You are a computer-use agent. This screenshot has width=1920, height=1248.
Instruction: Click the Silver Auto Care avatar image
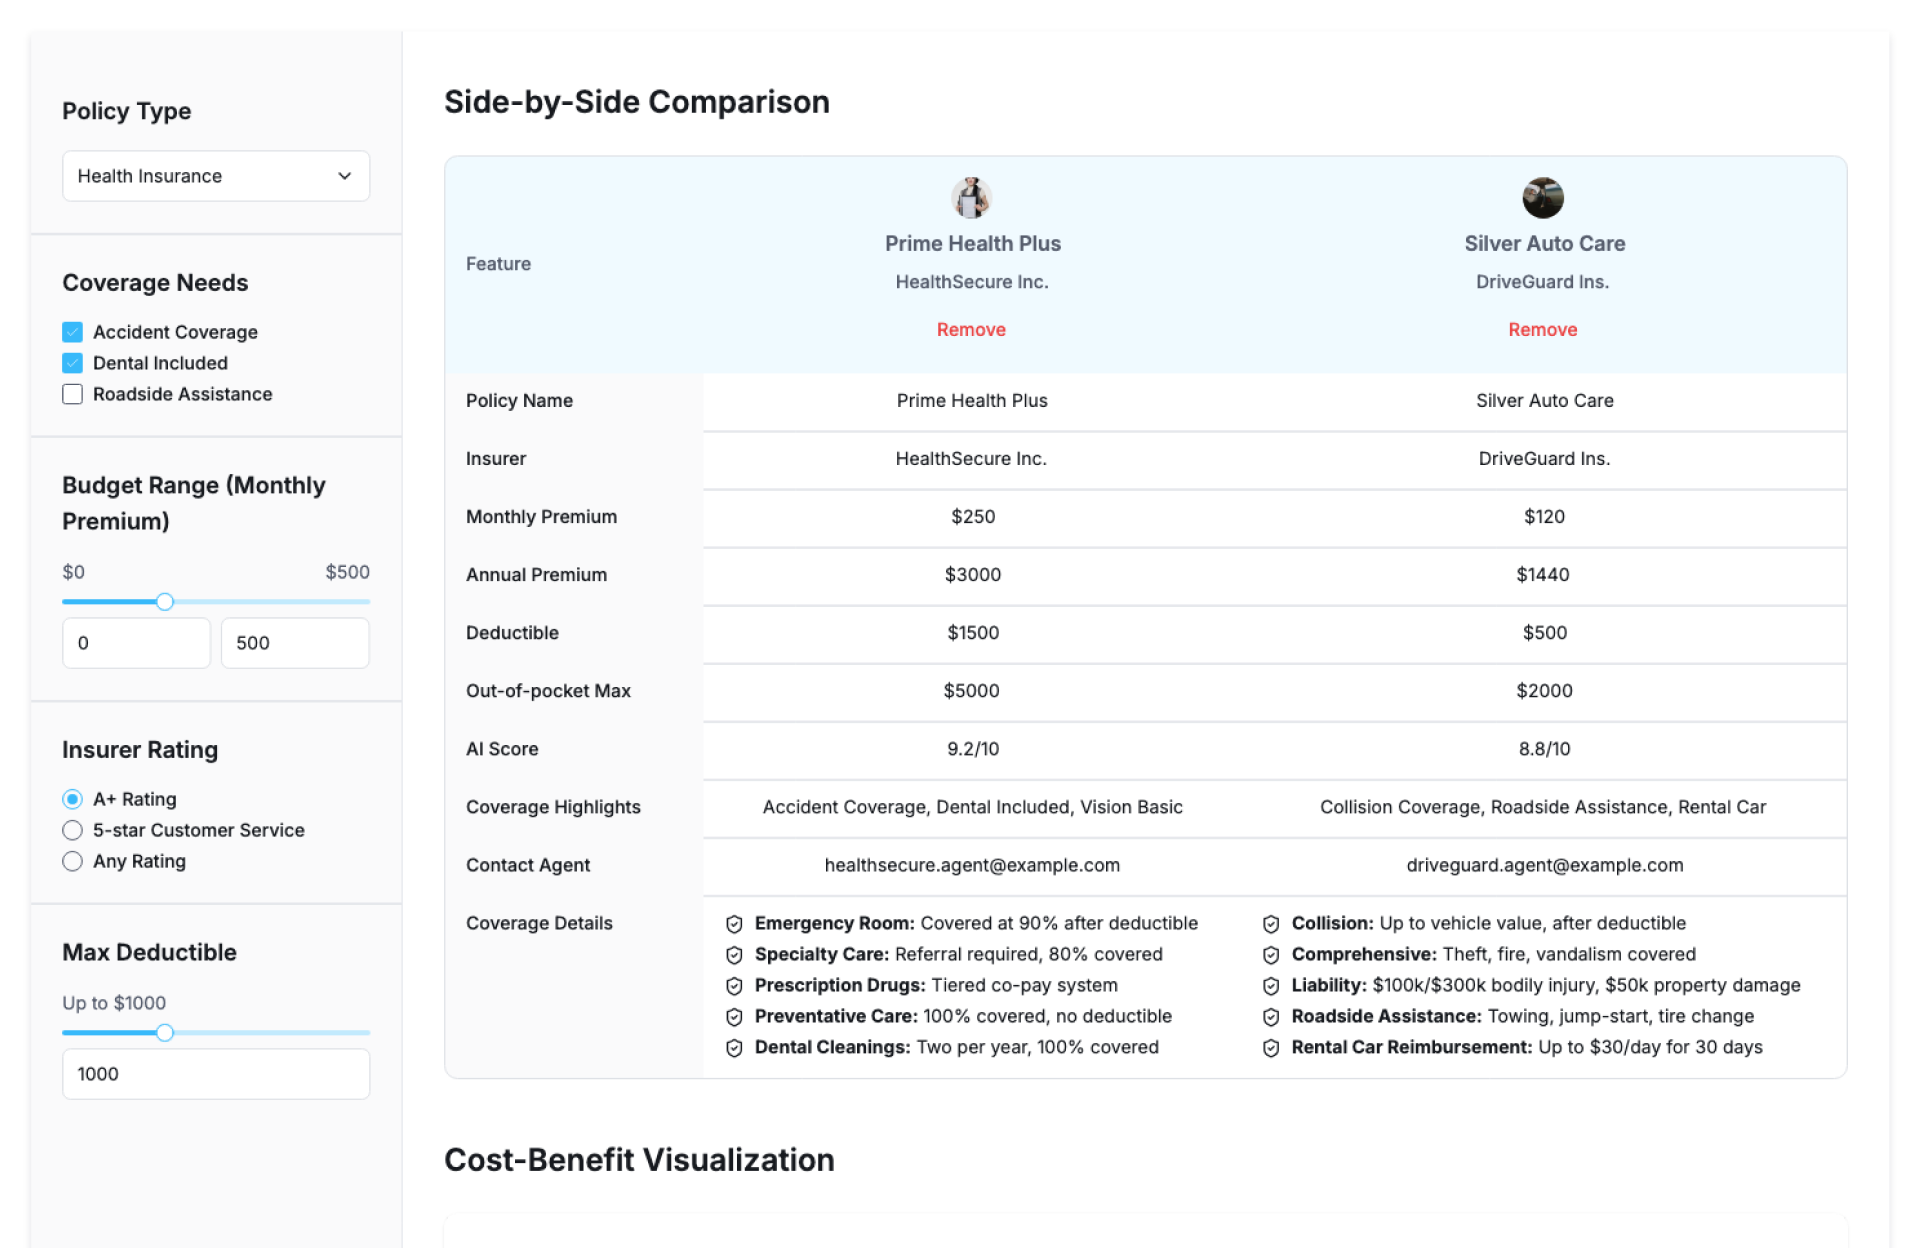coord(1542,197)
